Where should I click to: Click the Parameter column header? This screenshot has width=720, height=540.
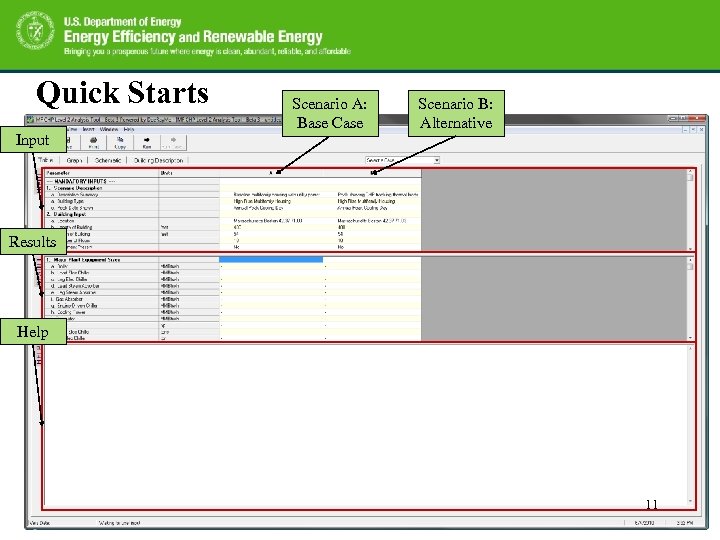tap(101, 173)
